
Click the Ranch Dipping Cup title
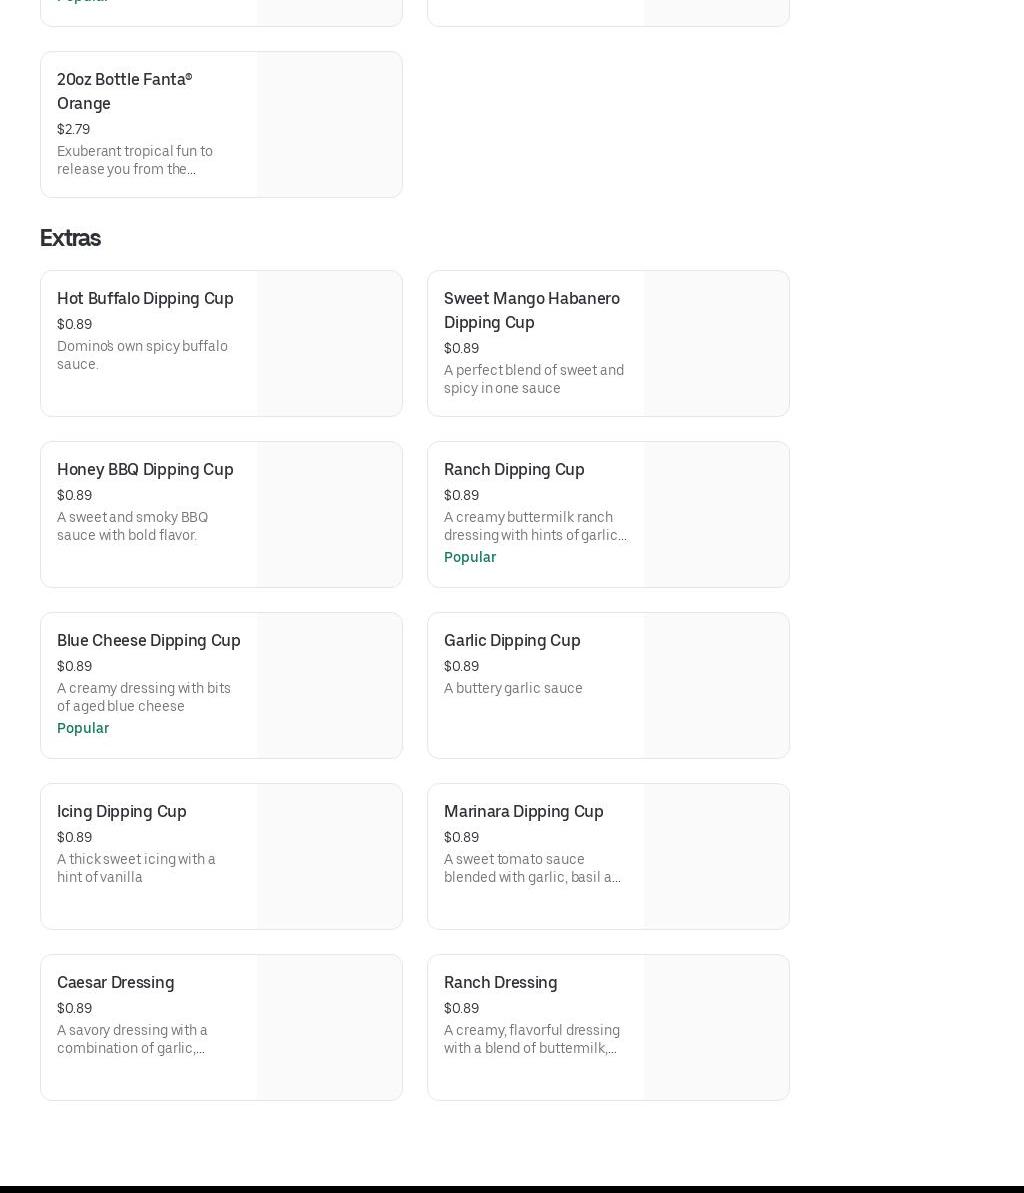514,469
